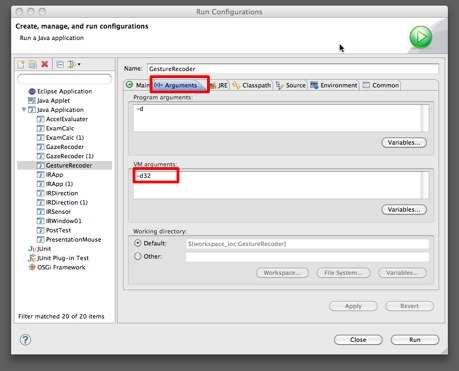Select Java Application category label

[60, 110]
